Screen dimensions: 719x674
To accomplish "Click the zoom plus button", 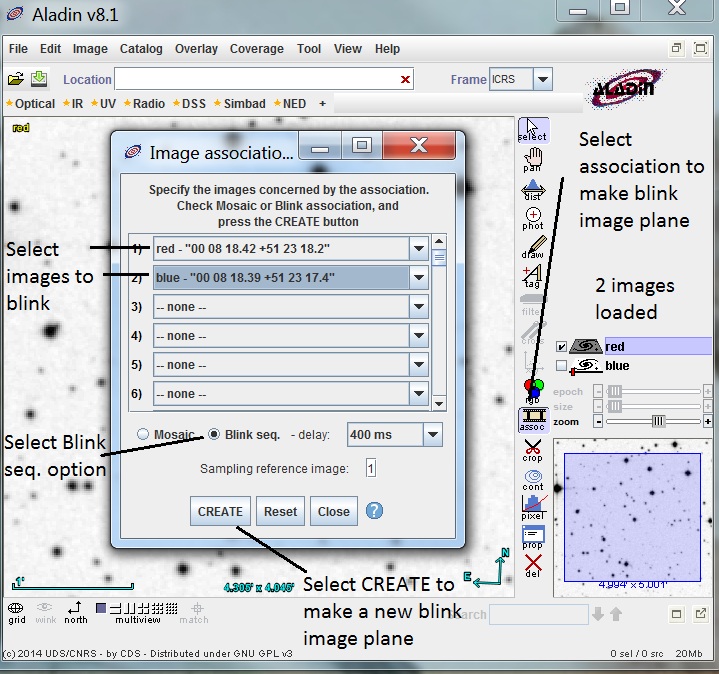I will (x=708, y=421).
